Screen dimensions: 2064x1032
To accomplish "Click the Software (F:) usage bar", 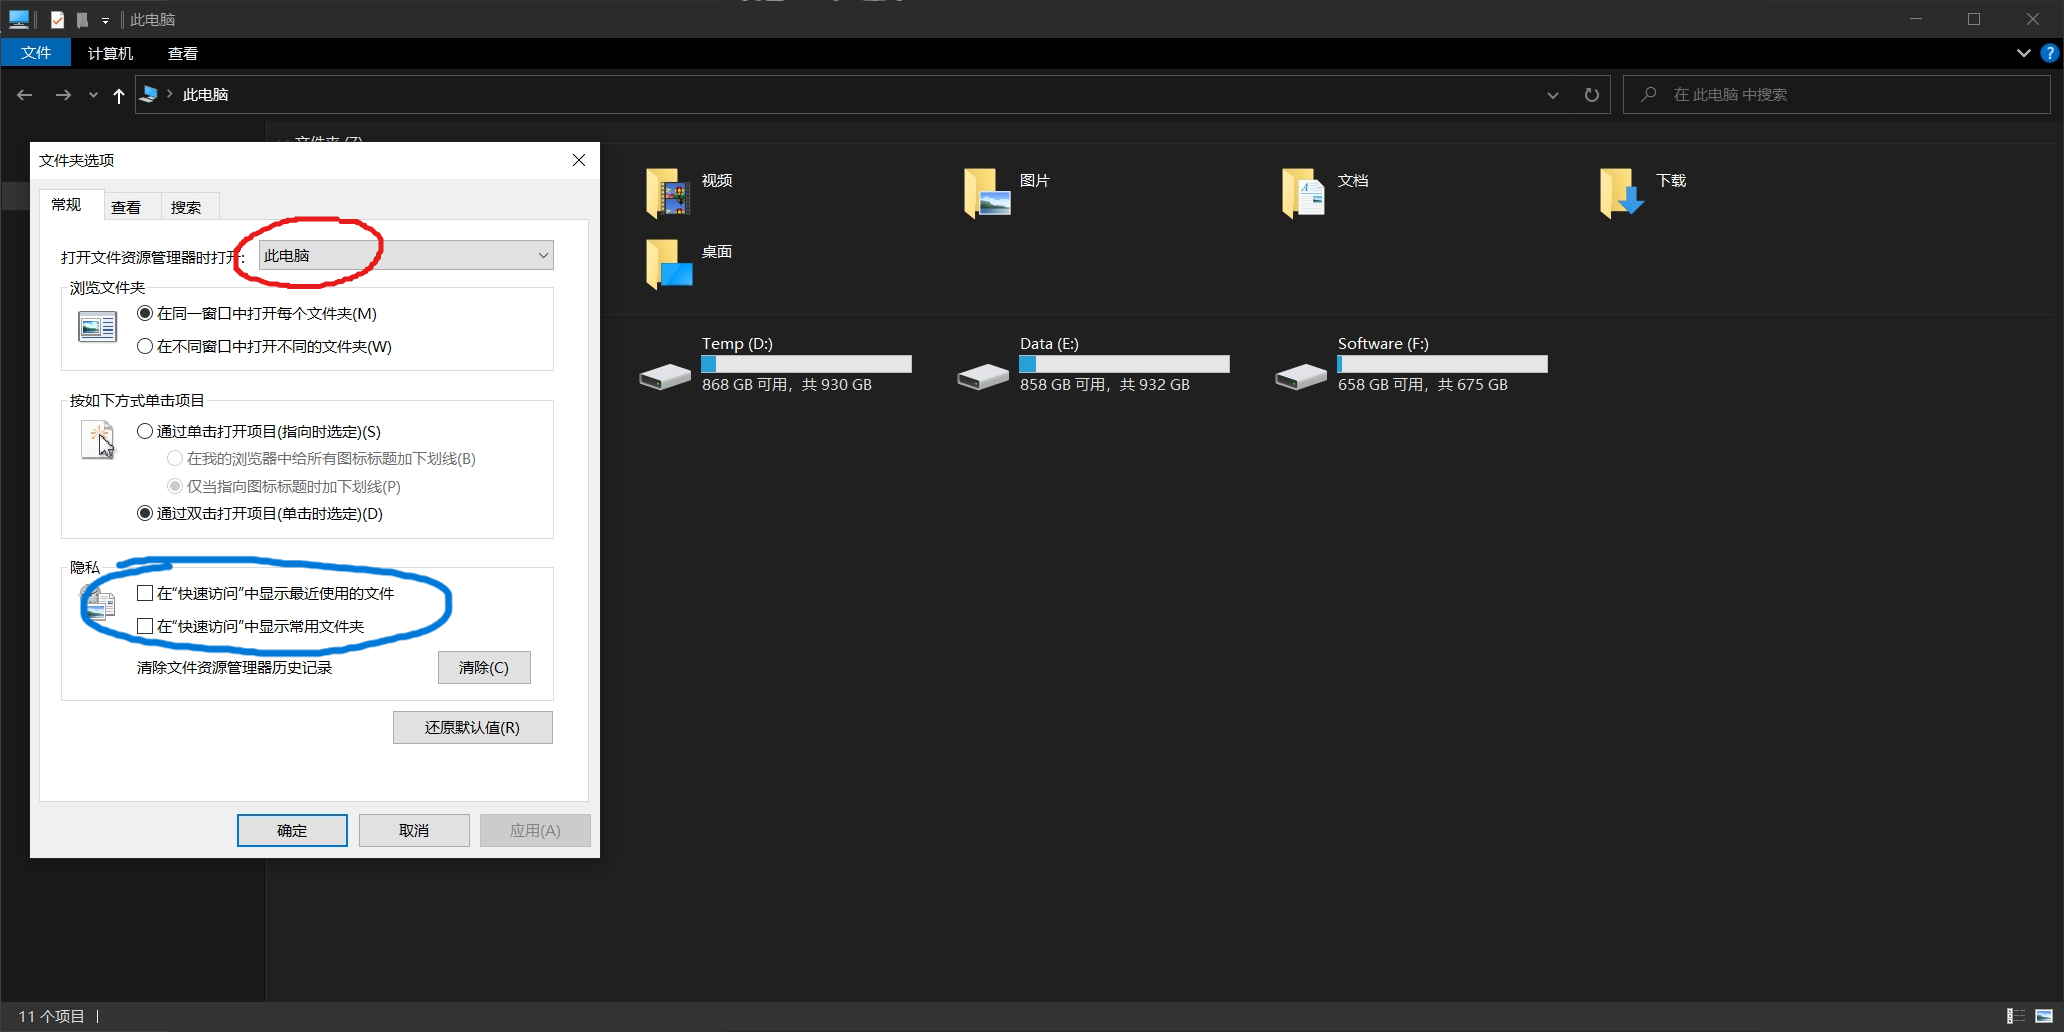I will pos(1442,364).
